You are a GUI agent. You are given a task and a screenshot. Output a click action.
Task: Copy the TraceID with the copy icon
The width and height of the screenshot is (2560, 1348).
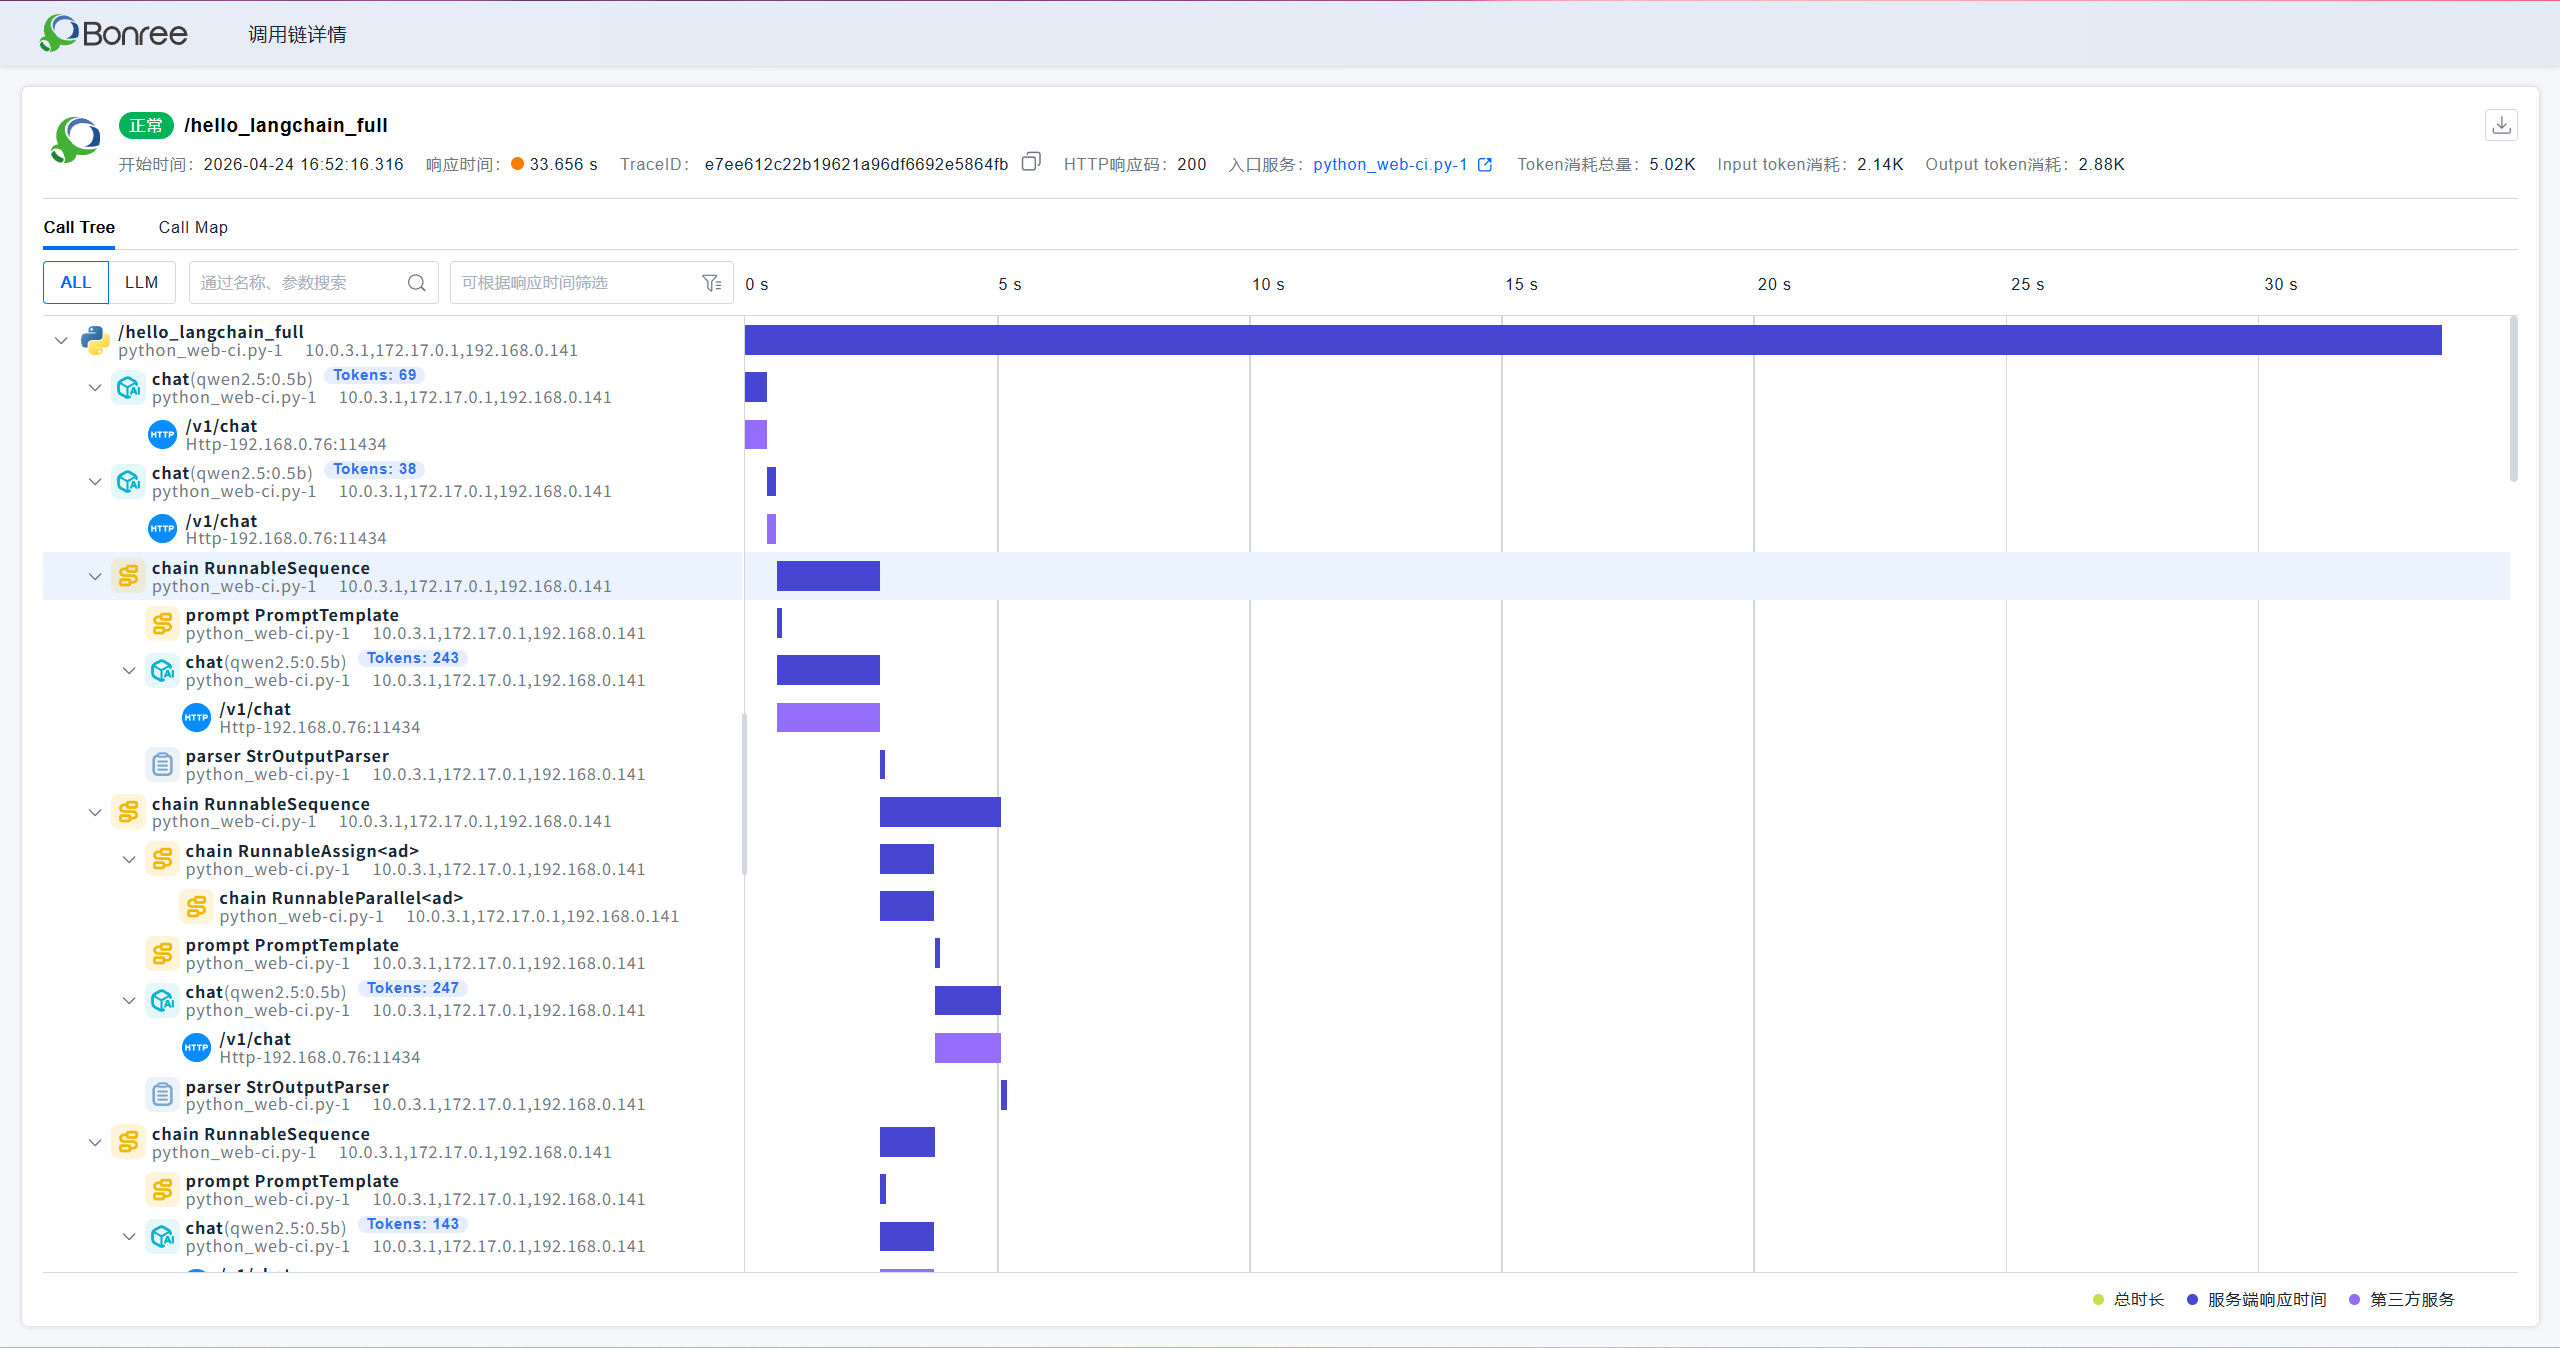pos(1031,162)
